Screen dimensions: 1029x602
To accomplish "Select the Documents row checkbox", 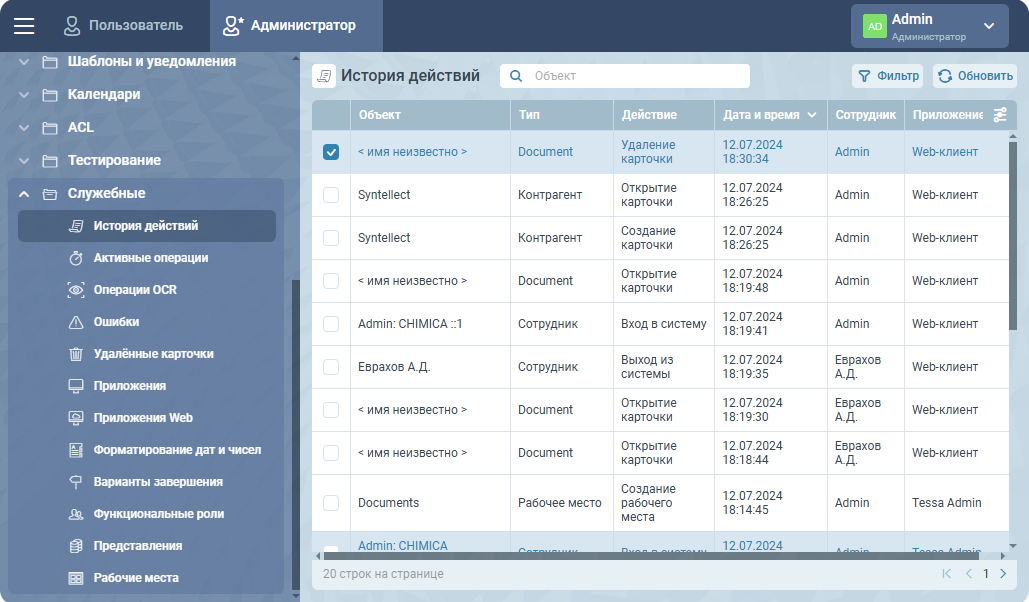I will (331, 503).
